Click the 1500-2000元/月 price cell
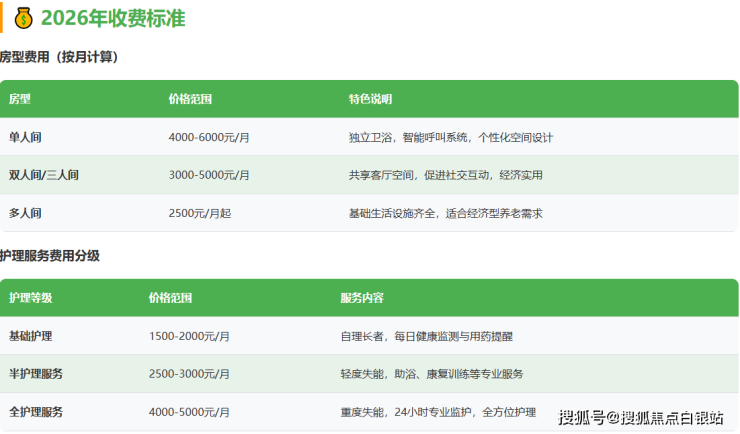Screen dimensions: 740x434 coord(189,336)
